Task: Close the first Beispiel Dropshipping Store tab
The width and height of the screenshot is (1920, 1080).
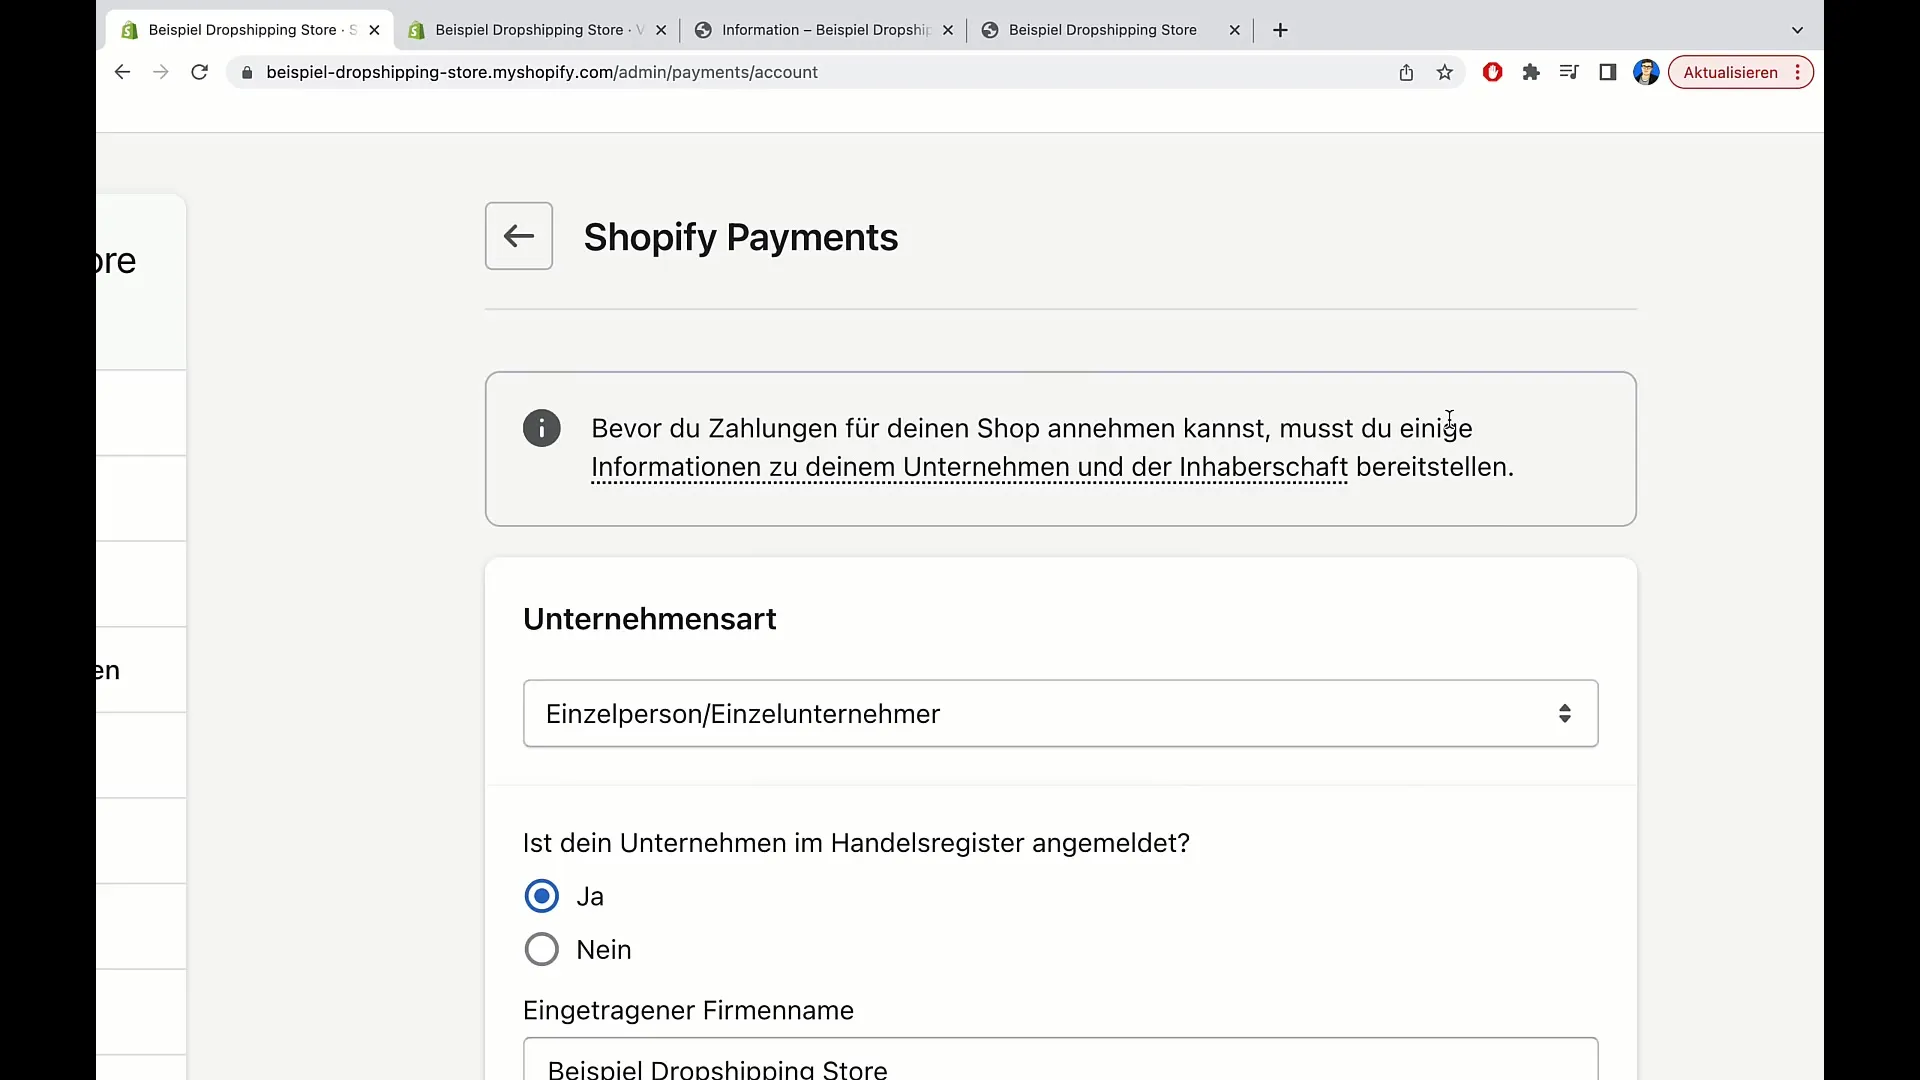Action: pos(374,30)
